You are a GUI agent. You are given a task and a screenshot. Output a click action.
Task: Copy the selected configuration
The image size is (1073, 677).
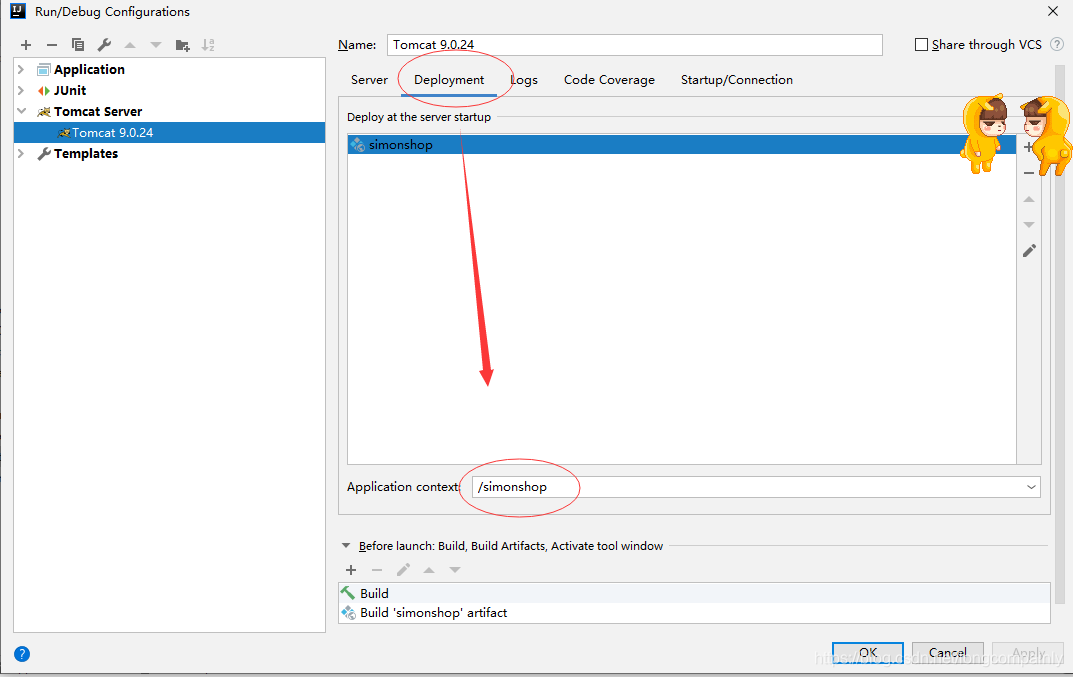[x=78, y=45]
